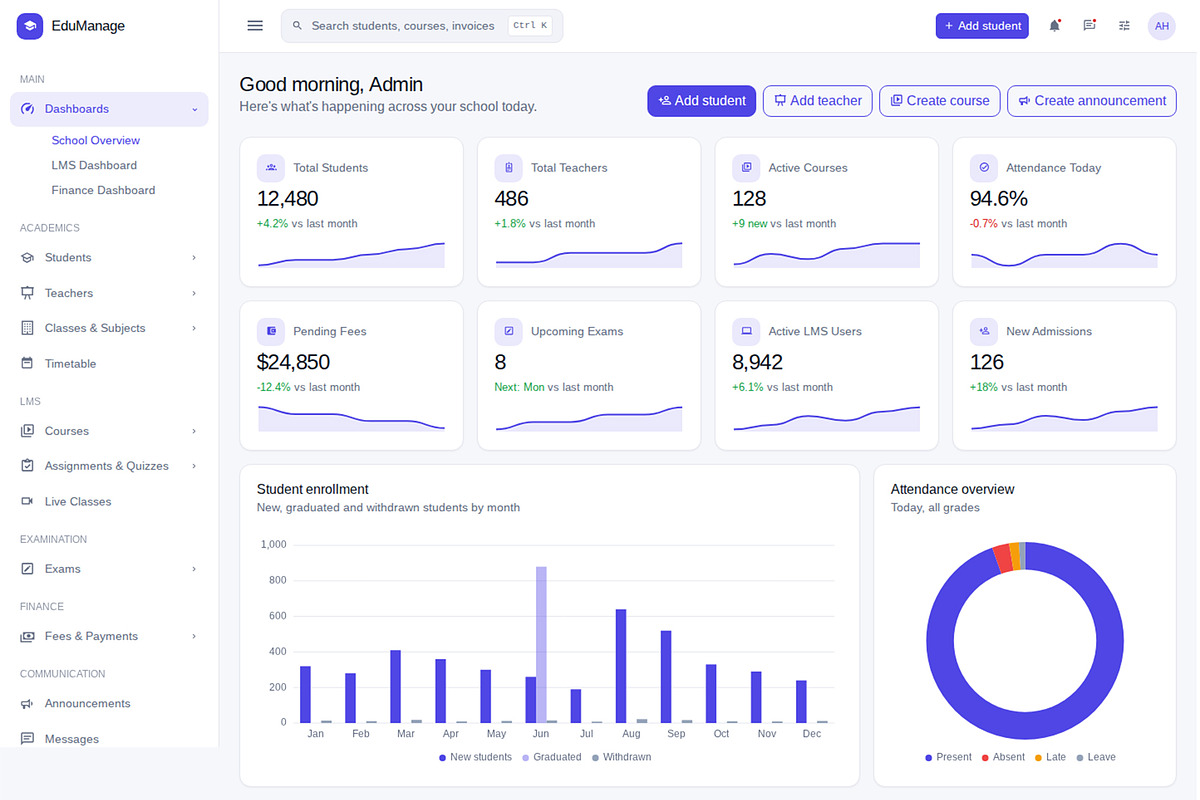Click the Create course button

point(940,101)
